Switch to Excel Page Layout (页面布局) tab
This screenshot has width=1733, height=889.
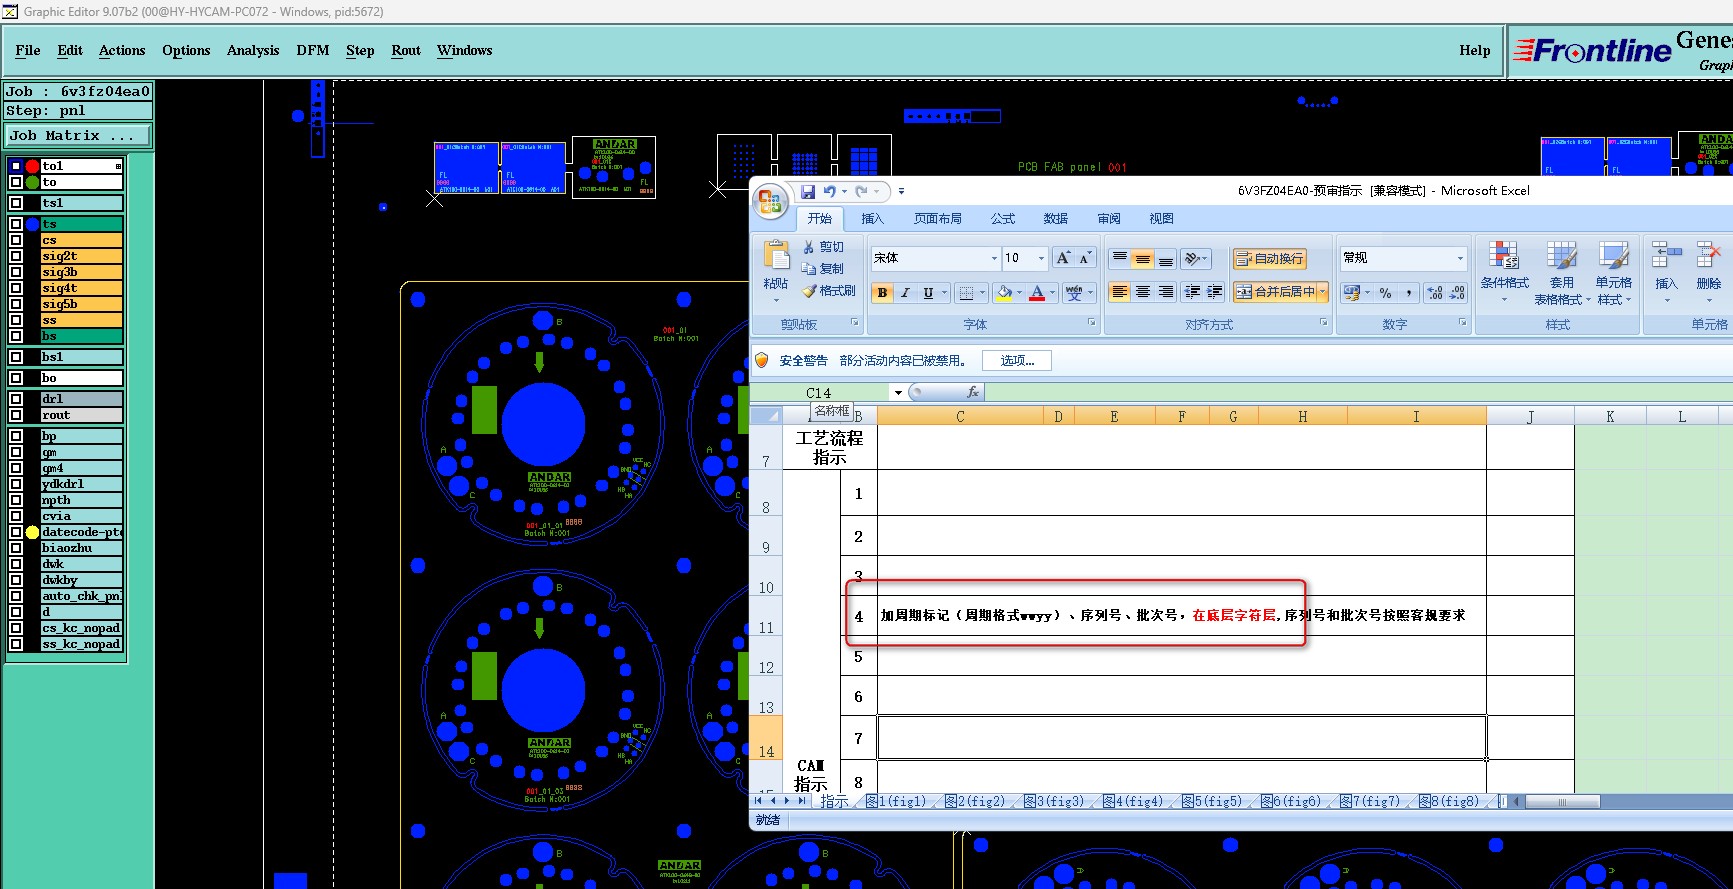[938, 219]
